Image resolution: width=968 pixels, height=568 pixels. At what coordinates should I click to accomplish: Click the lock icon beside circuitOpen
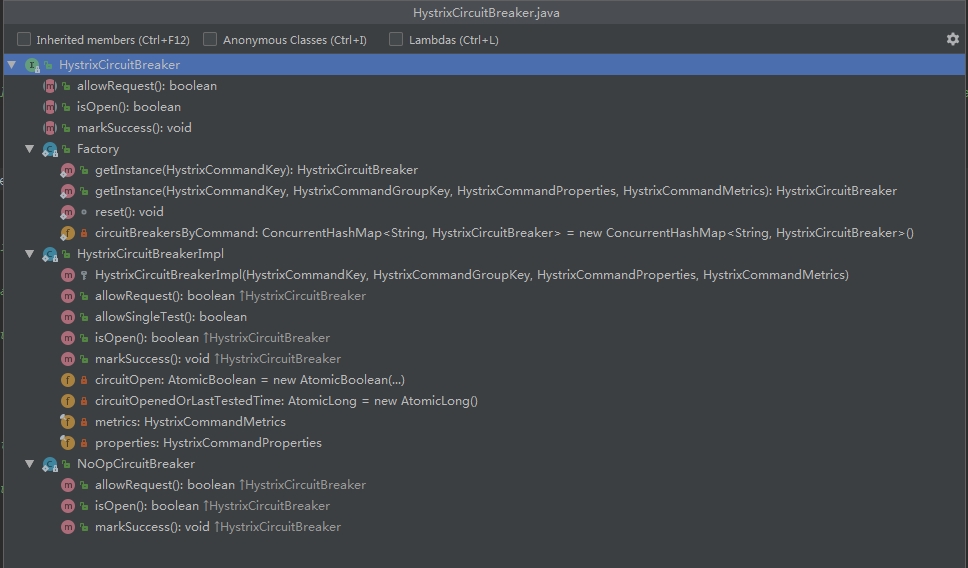pos(84,380)
